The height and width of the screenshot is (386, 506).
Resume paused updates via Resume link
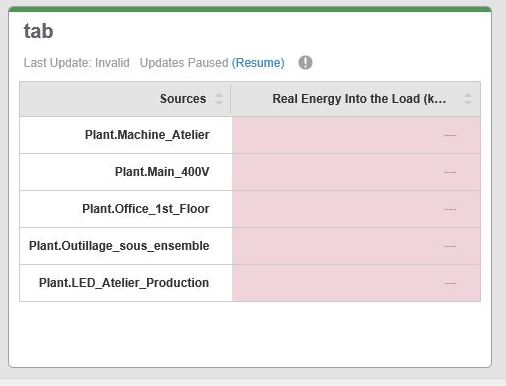coord(258,63)
